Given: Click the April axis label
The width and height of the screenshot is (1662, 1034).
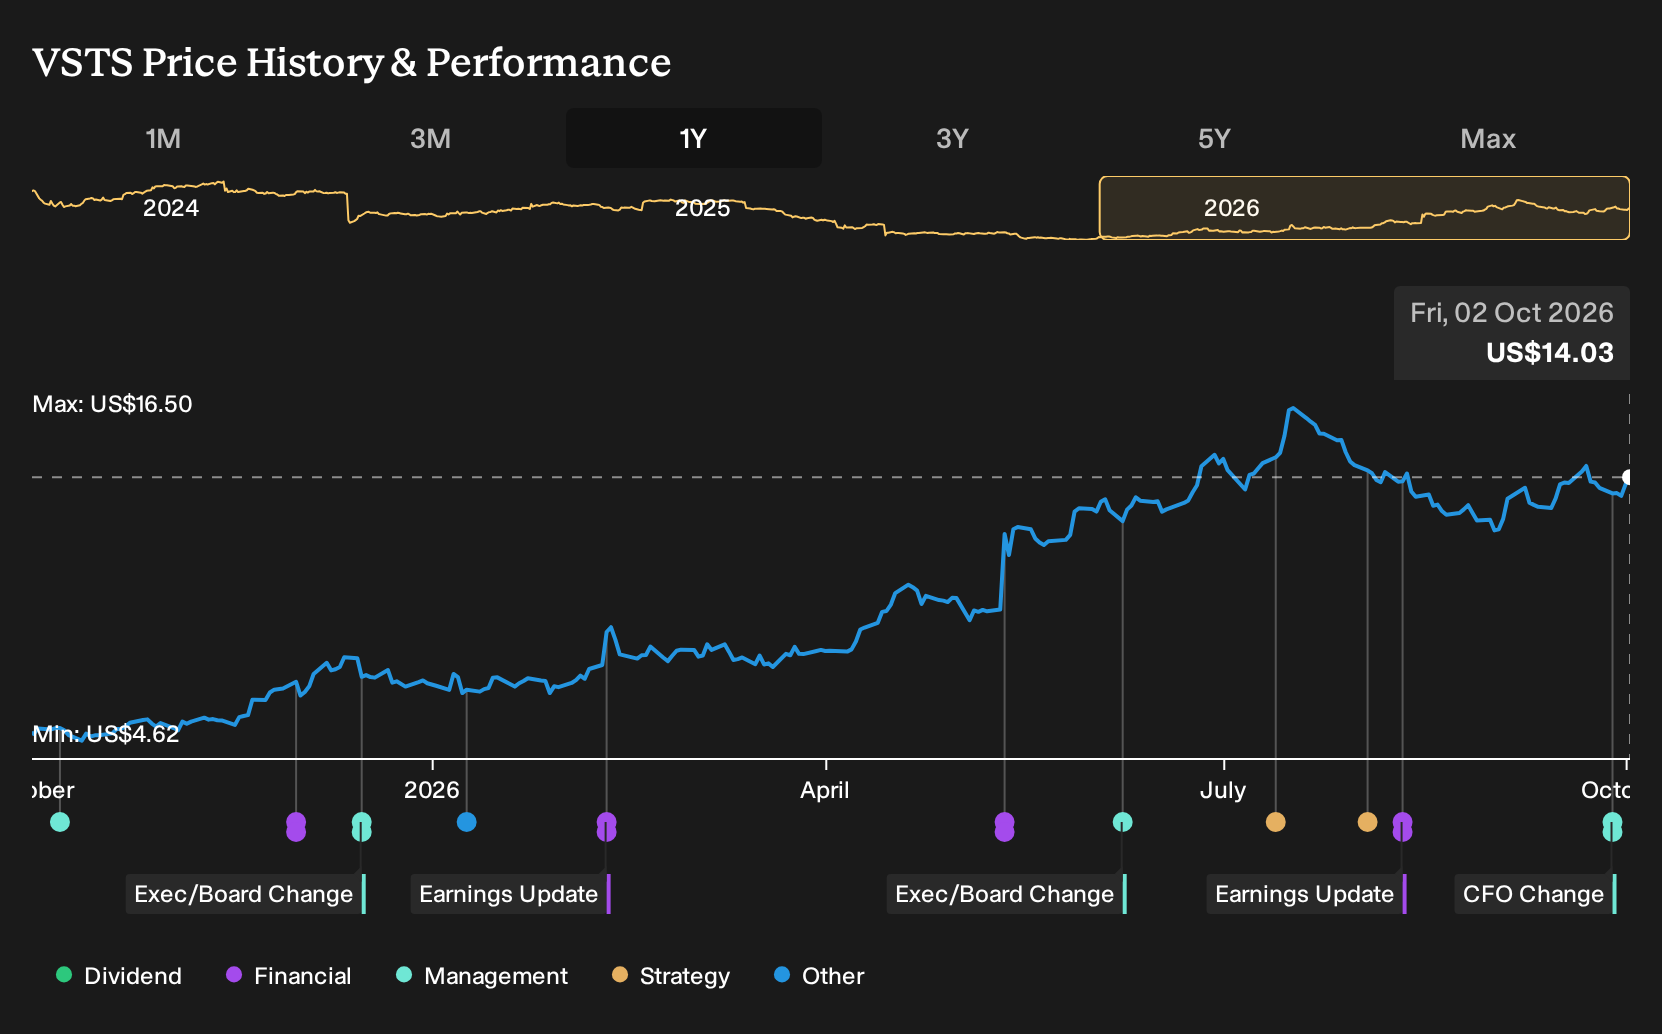Looking at the screenshot, I should point(824,790).
